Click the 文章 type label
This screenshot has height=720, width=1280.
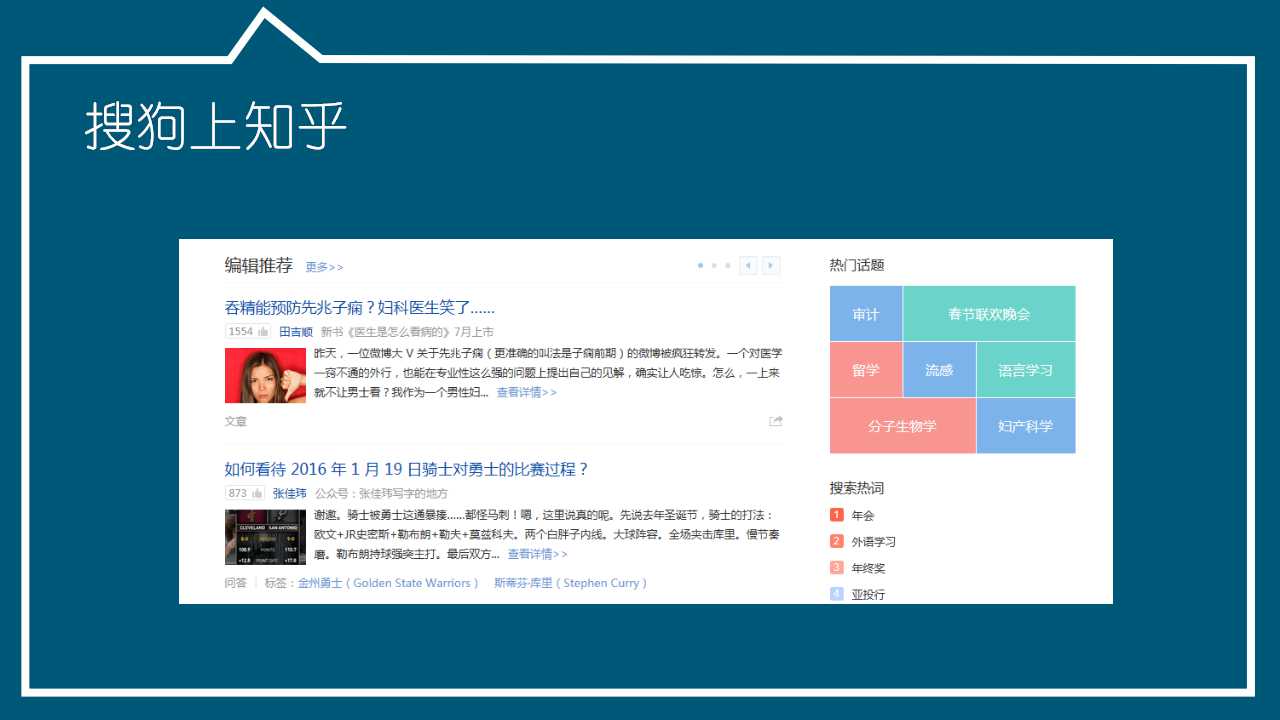[236, 422]
